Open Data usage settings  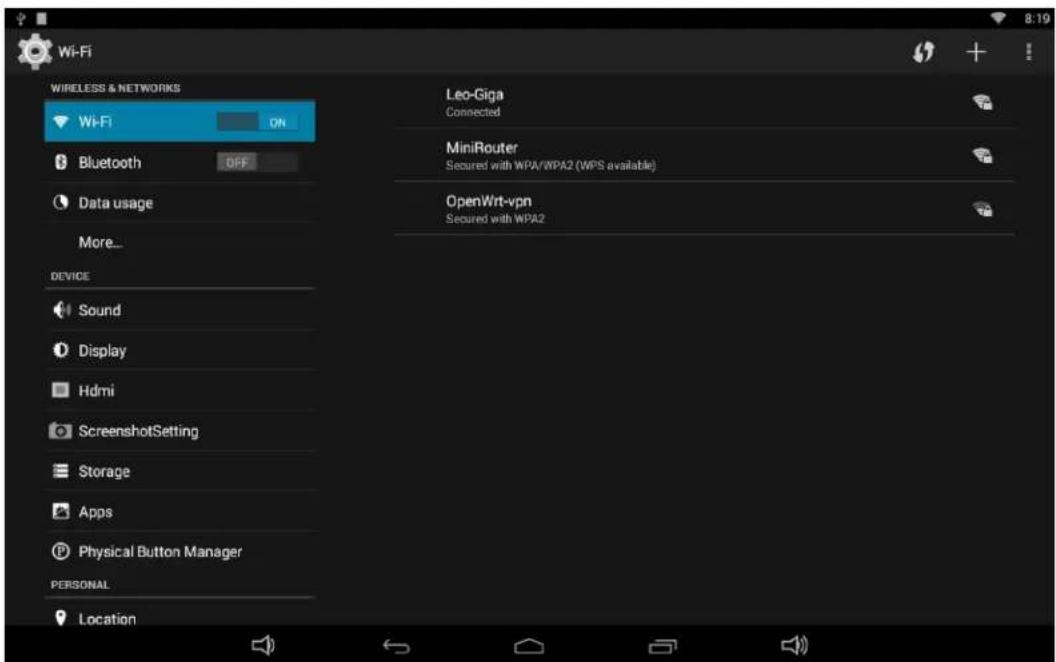(x=180, y=203)
